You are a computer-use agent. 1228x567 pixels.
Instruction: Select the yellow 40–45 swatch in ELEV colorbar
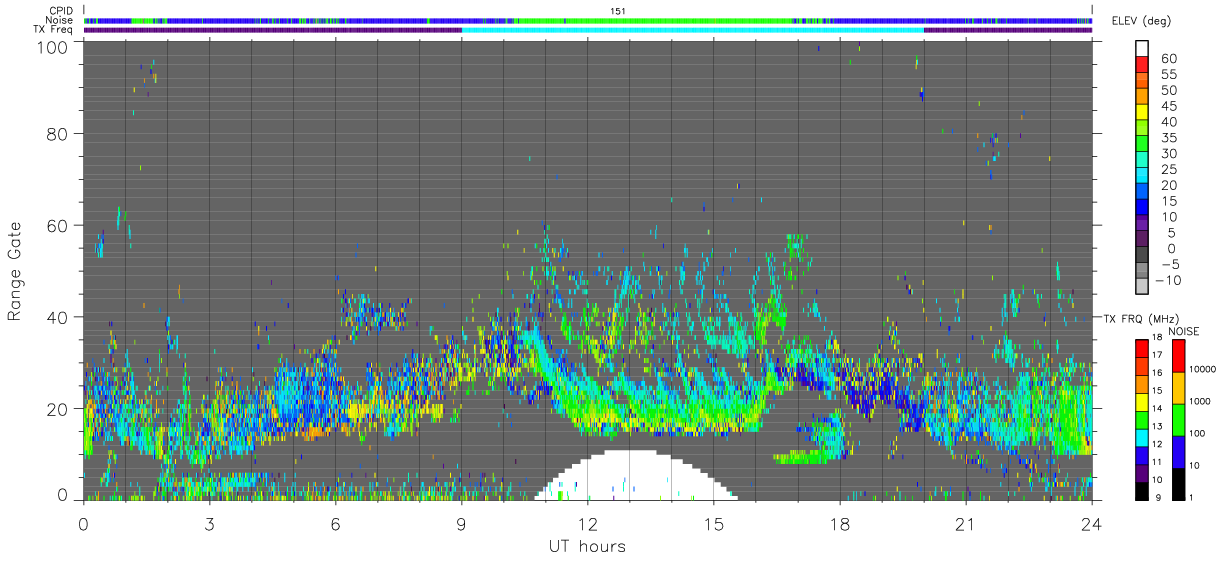[1142, 113]
